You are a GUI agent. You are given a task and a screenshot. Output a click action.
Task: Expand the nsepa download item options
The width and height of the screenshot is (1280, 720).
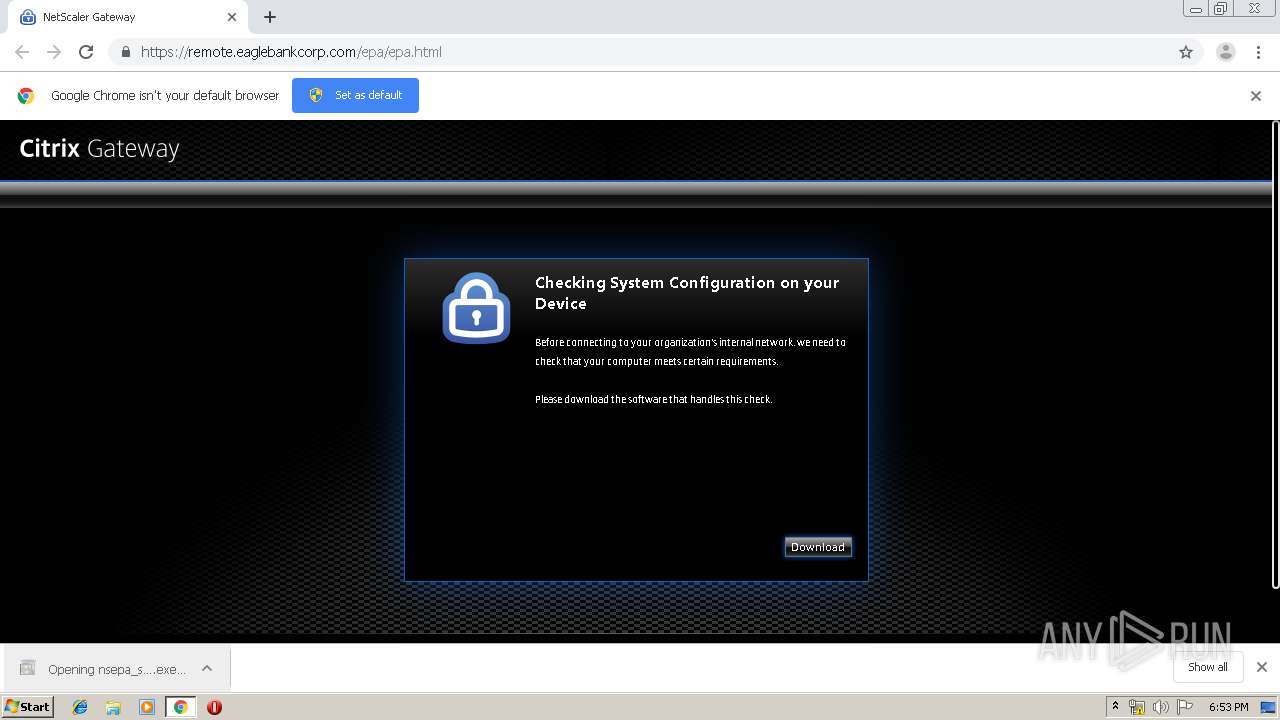[x=207, y=668]
